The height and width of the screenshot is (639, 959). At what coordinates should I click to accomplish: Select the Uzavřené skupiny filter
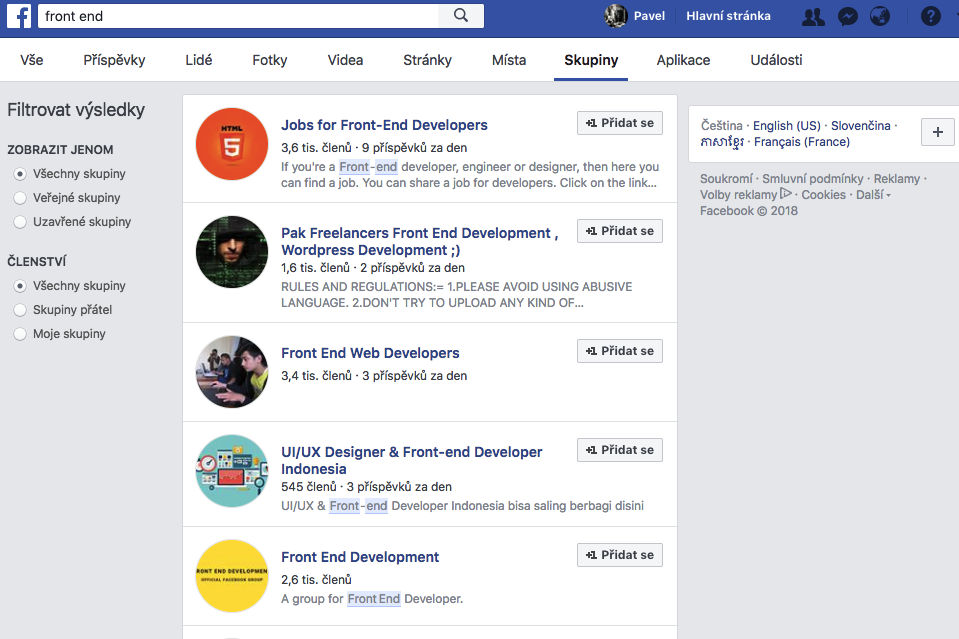point(20,222)
